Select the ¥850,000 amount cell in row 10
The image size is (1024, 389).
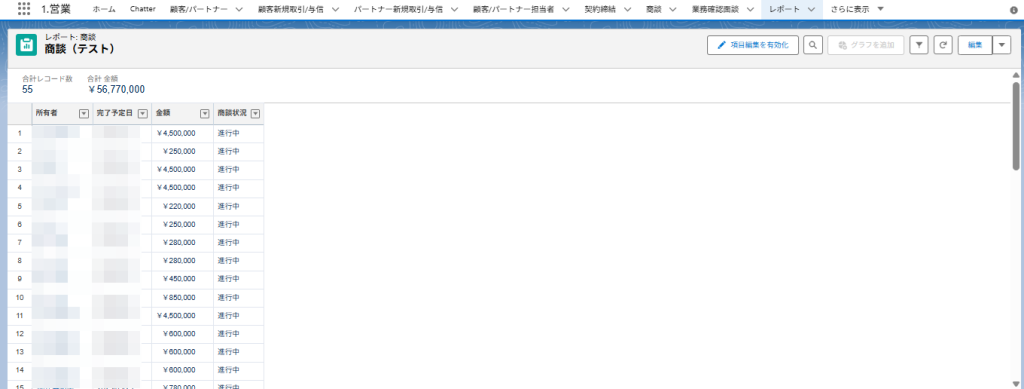pyautogui.click(x=183, y=297)
